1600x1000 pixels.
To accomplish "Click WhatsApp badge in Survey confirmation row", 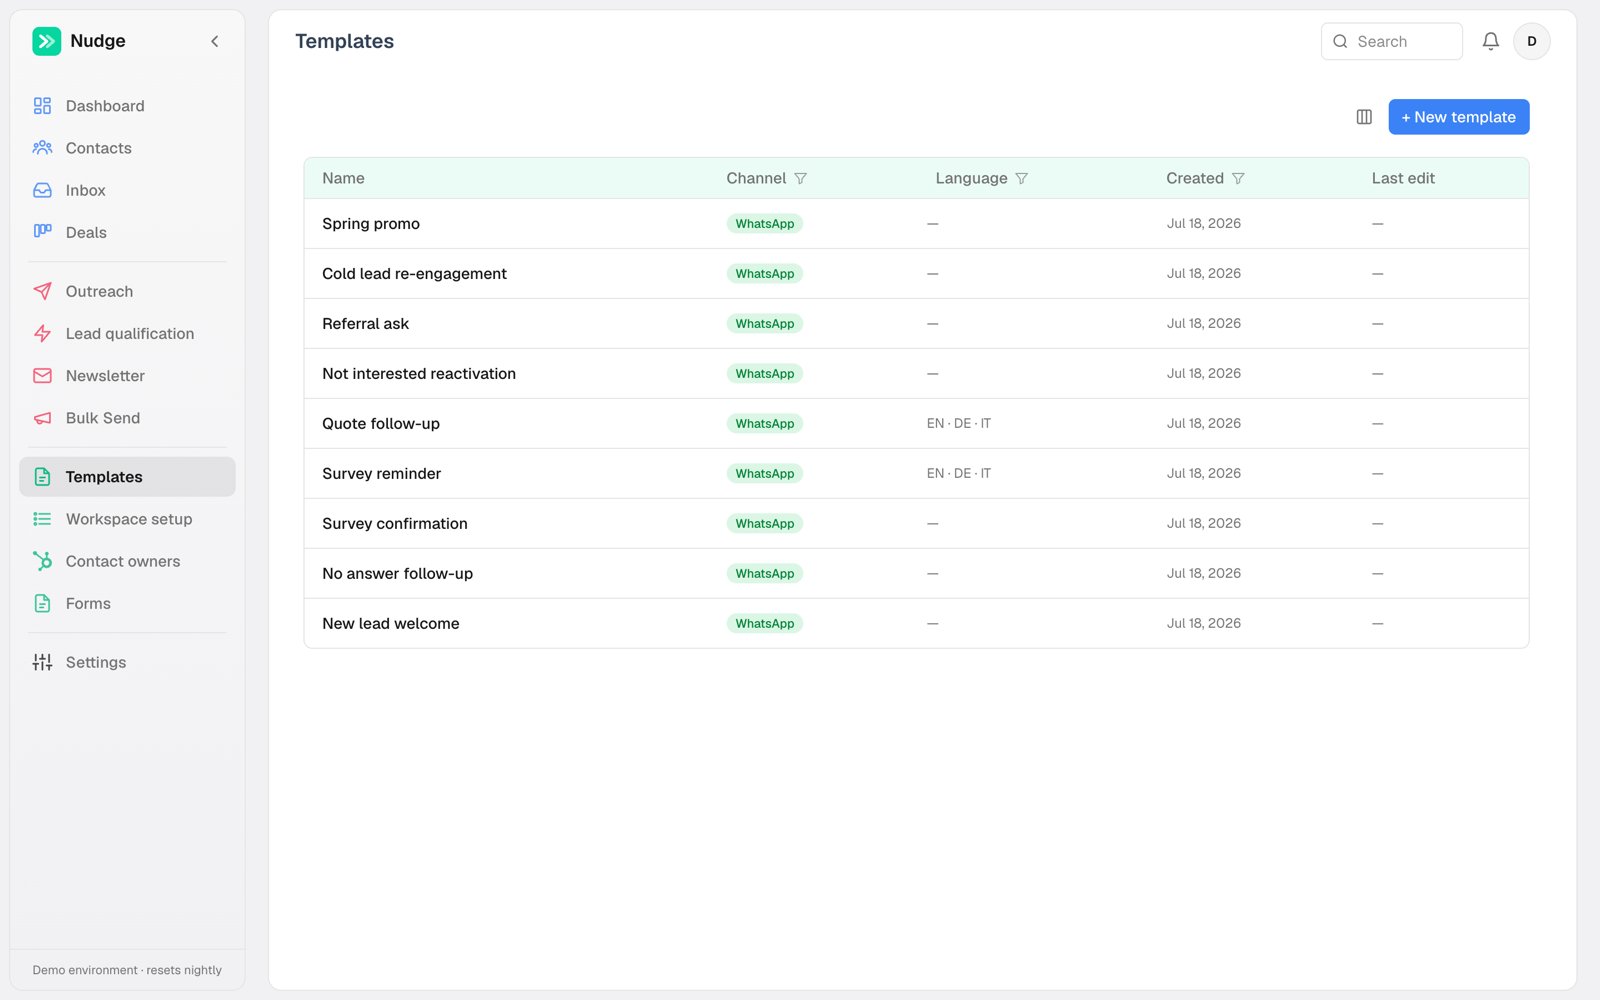I will (764, 524).
